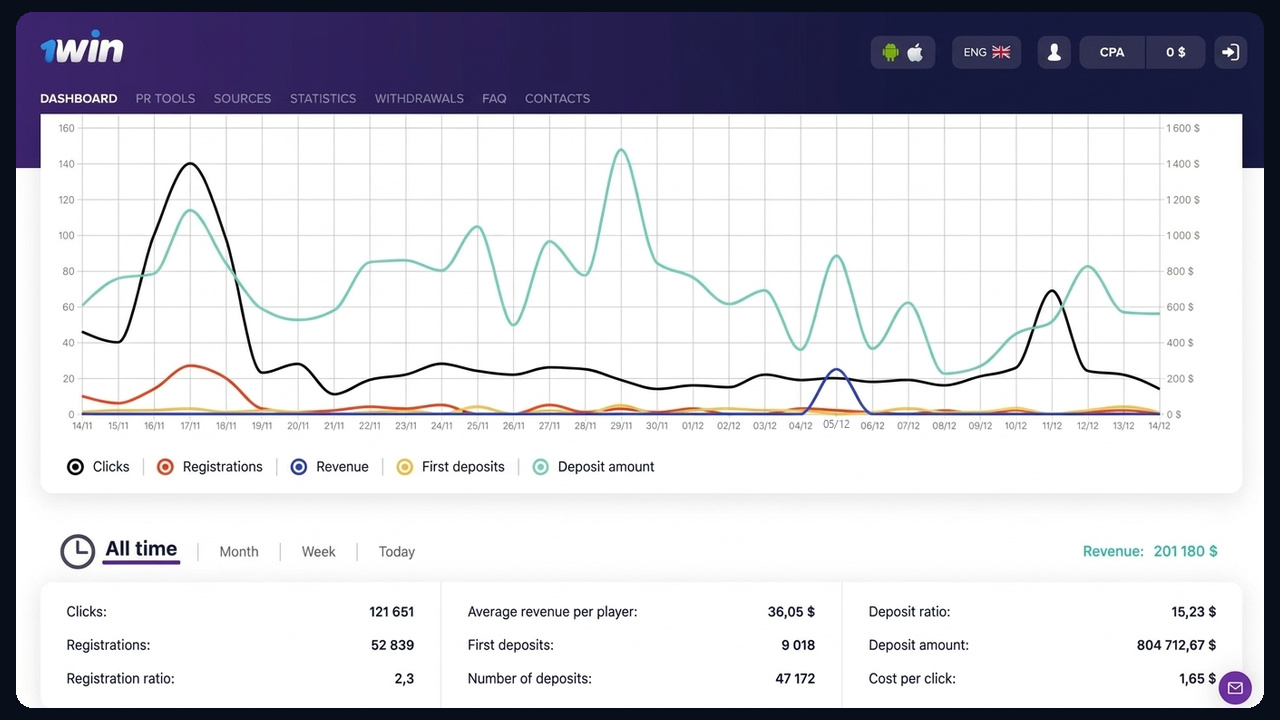Click the 0 $ balance button

1176,52
